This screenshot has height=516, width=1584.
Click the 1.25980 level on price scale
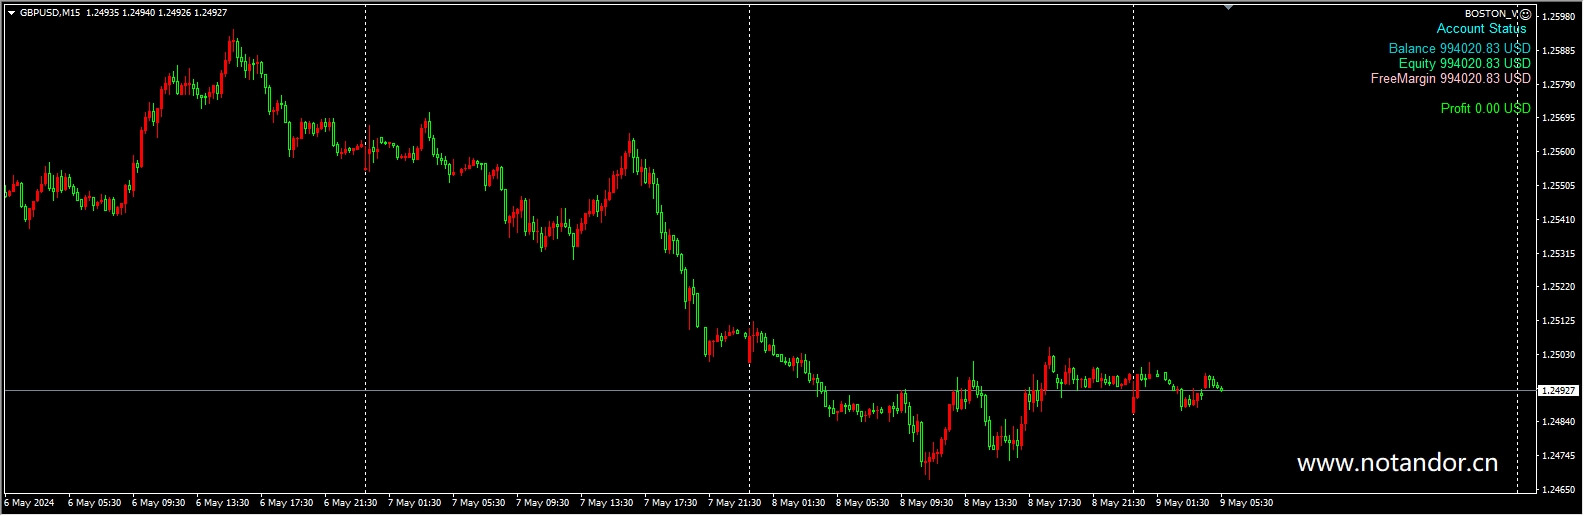[x=1559, y=17]
